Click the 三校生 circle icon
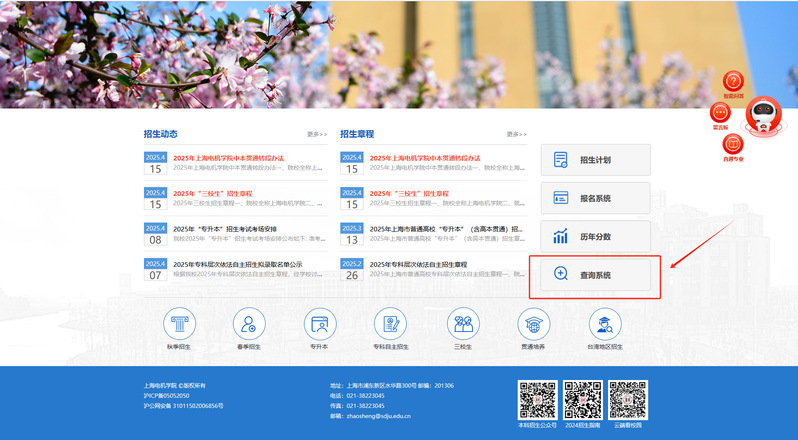 (462, 324)
